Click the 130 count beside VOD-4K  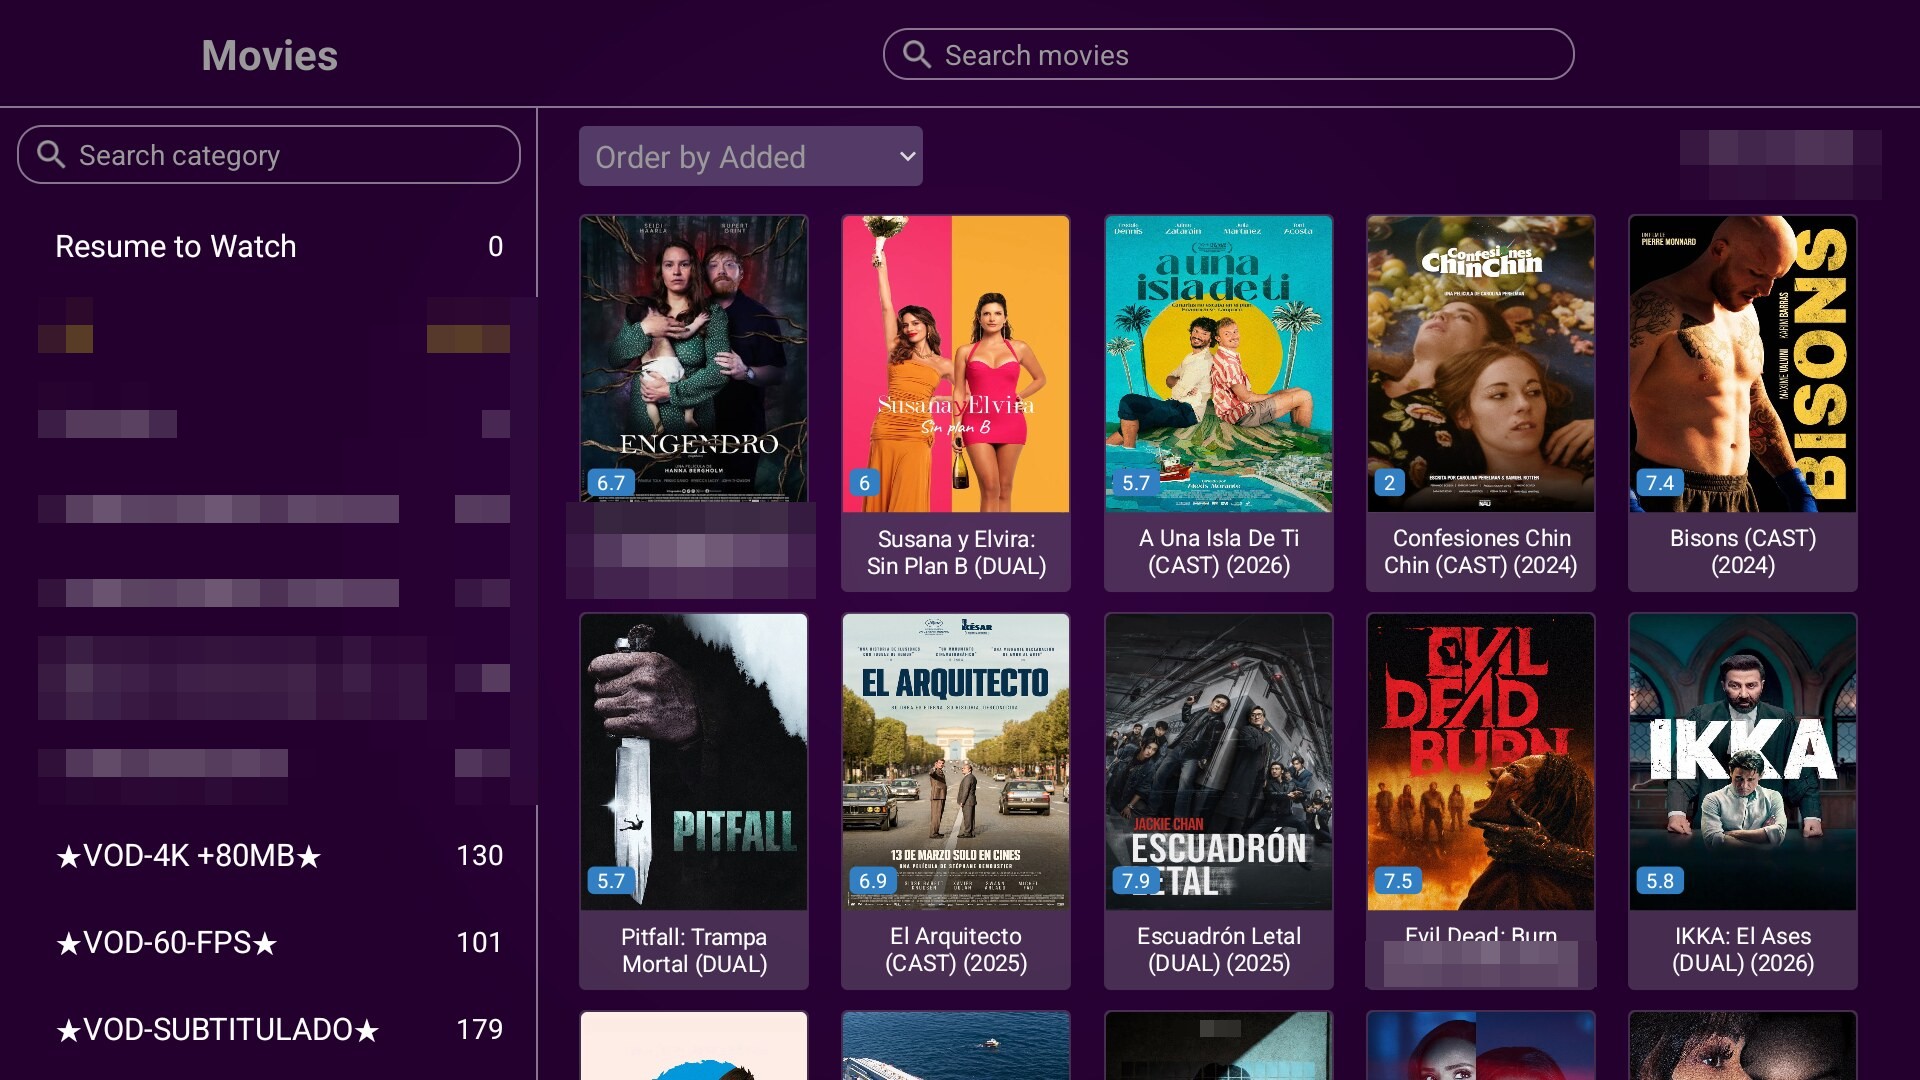click(x=479, y=855)
